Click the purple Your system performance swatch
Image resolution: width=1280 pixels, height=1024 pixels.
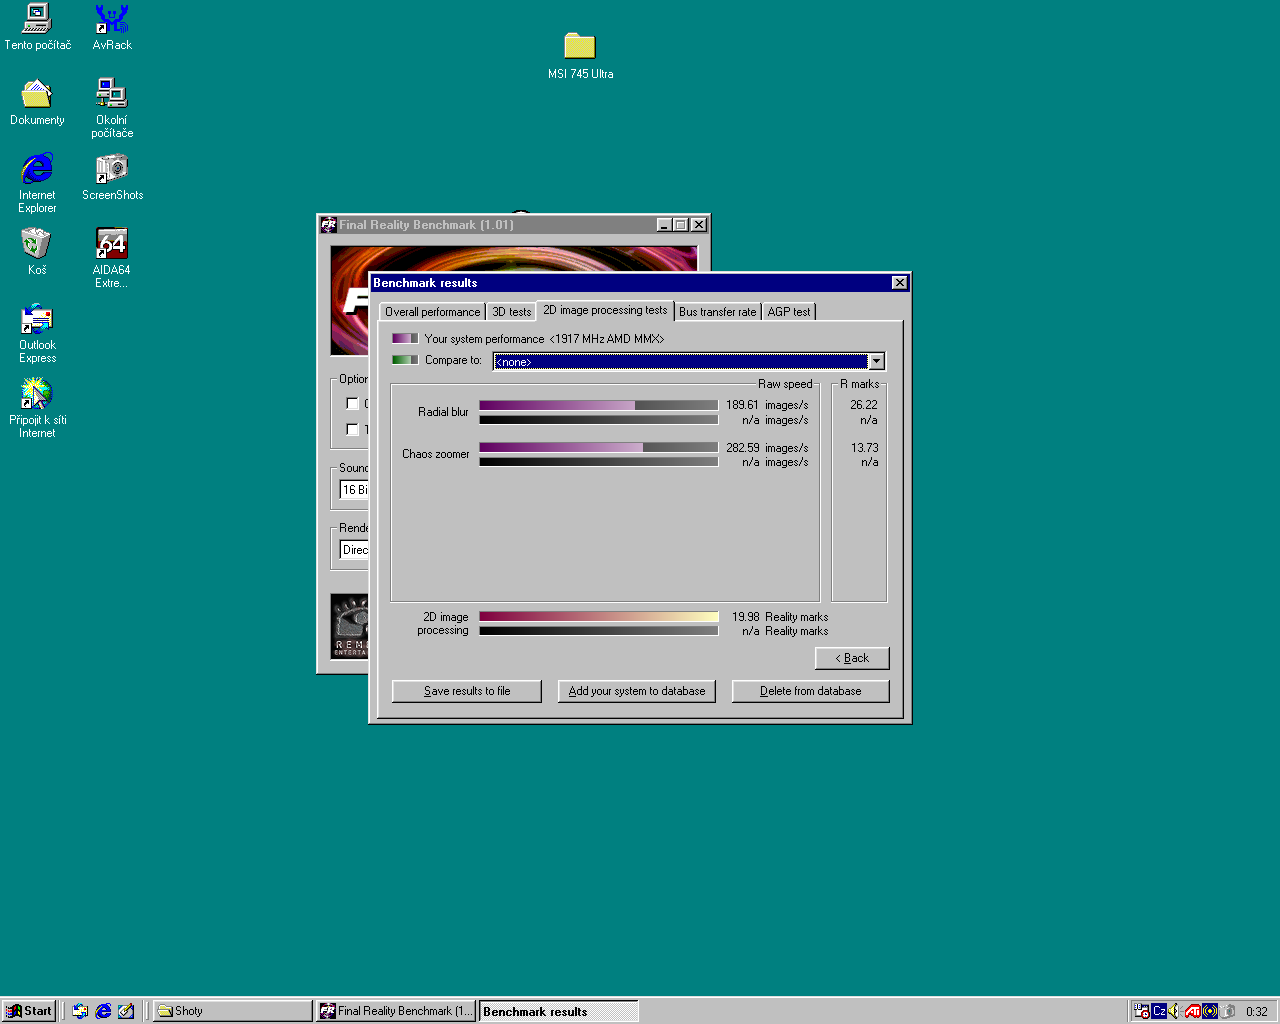(x=405, y=339)
